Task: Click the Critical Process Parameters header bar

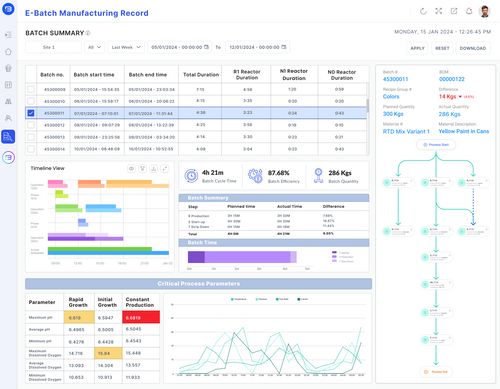Action: pyautogui.click(x=198, y=284)
